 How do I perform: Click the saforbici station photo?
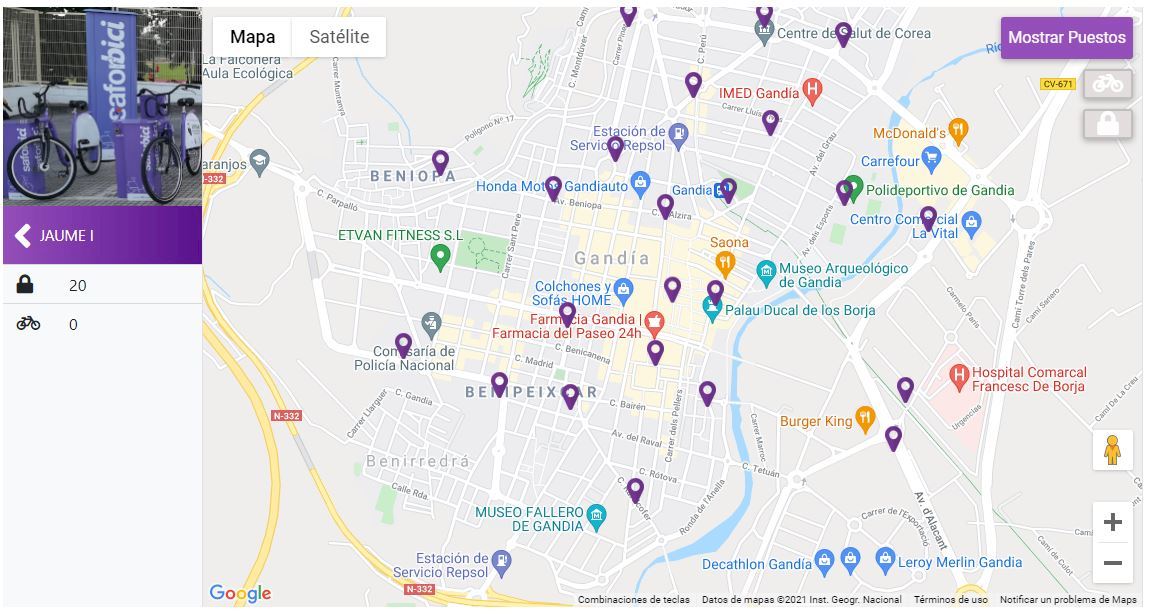pos(102,107)
